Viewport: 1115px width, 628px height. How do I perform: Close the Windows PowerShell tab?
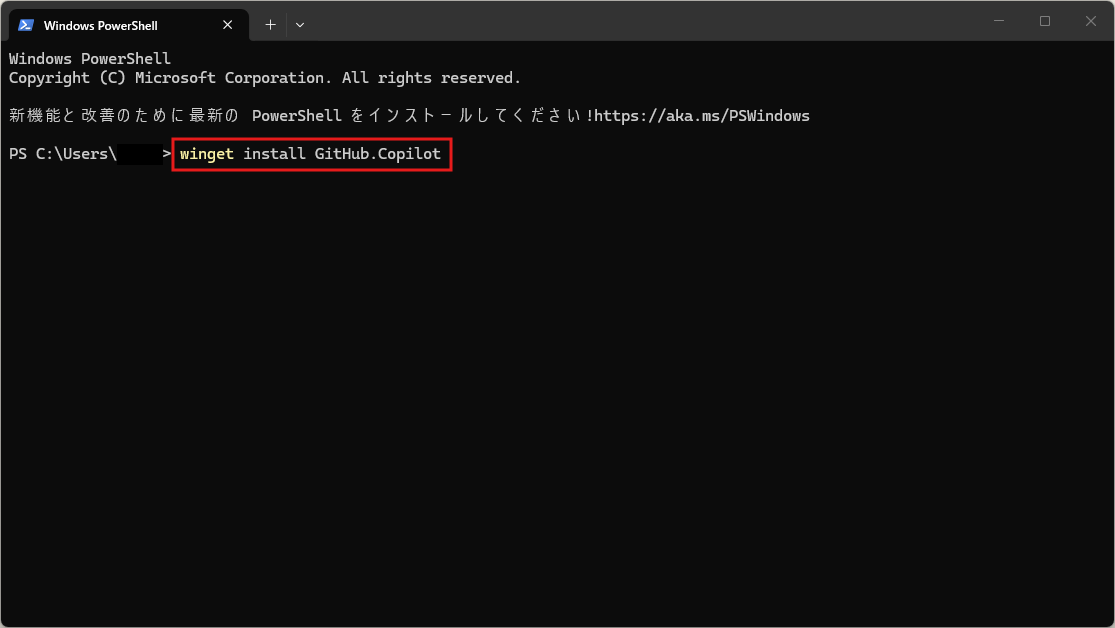point(230,25)
